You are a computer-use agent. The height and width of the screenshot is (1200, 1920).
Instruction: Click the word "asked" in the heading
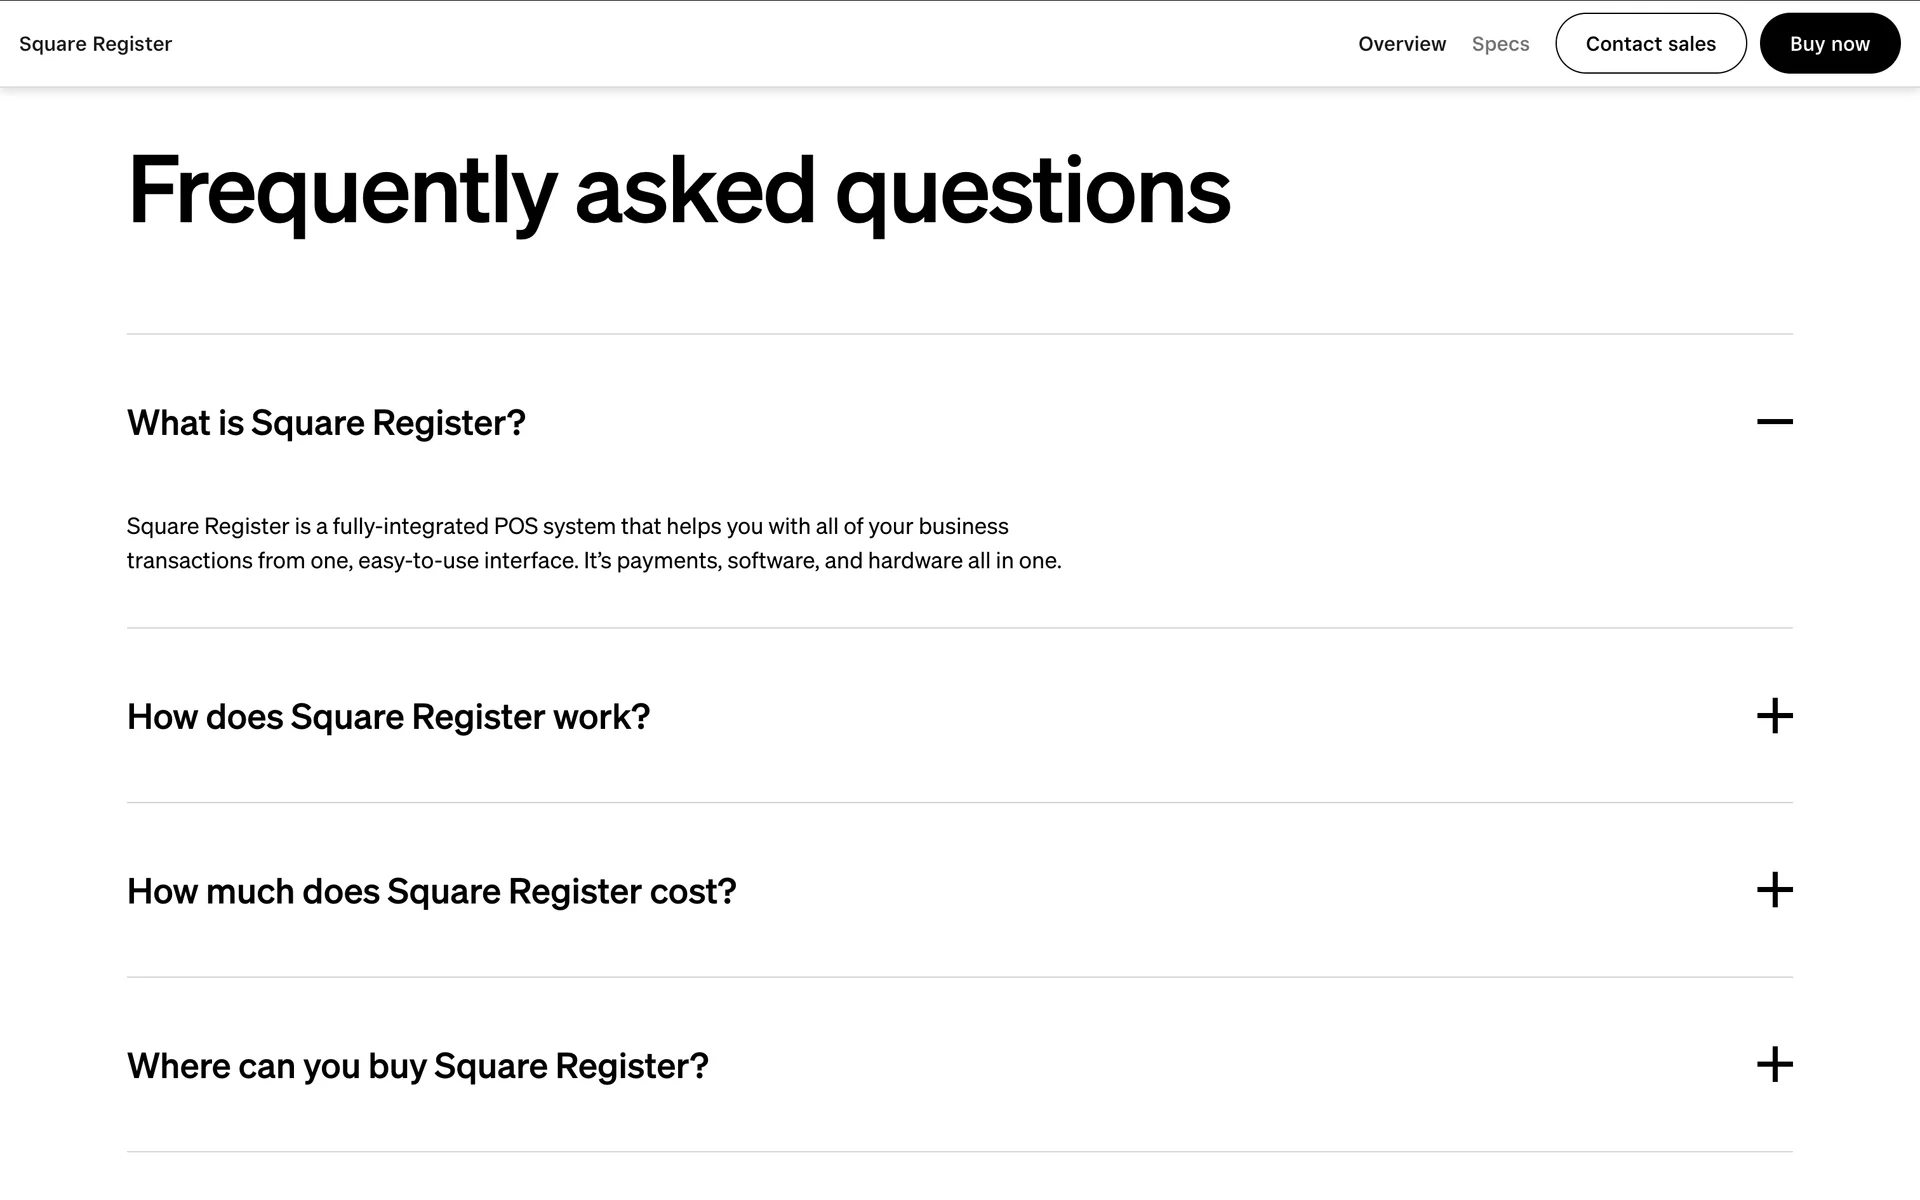coord(695,192)
